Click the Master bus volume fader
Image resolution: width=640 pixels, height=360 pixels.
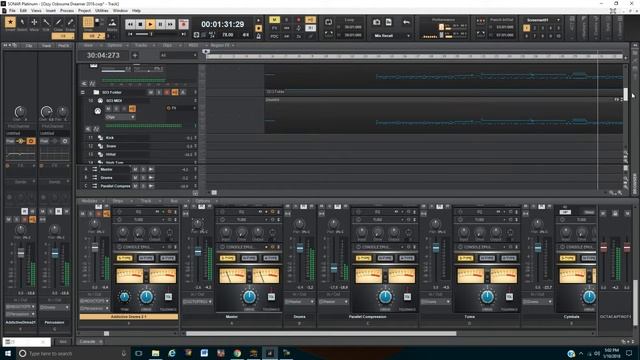point(198,252)
